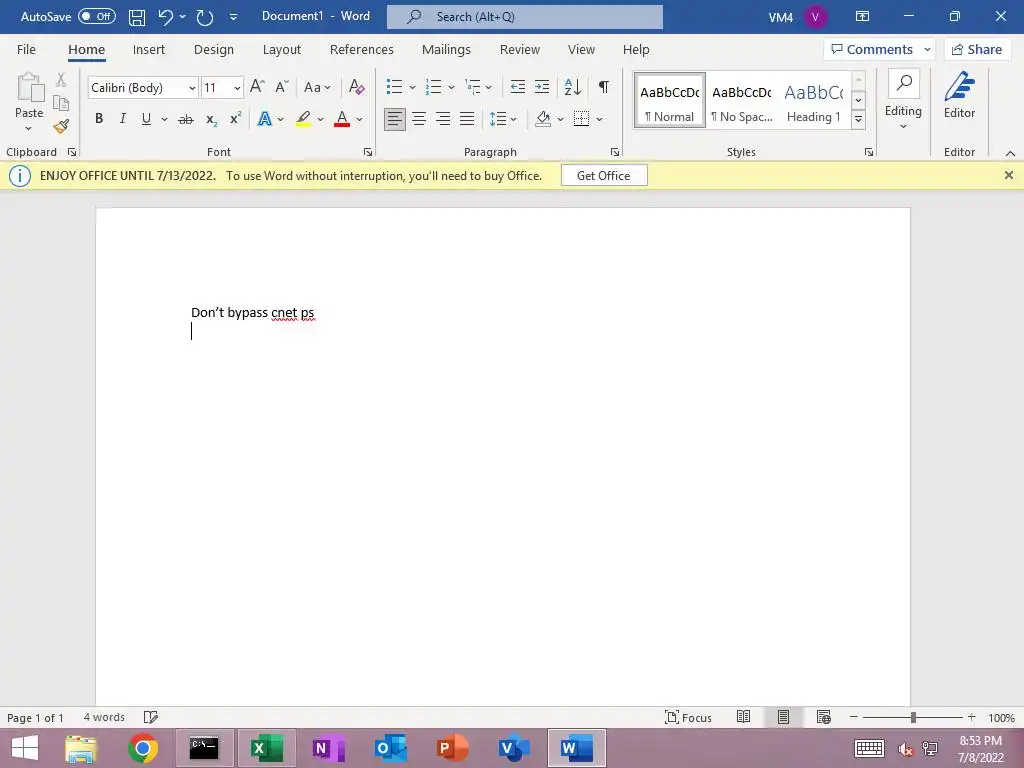Expand the Styles gallery More arrow
Image resolution: width=1024 pixels, height=768 pixels.
tap(859, 119)
